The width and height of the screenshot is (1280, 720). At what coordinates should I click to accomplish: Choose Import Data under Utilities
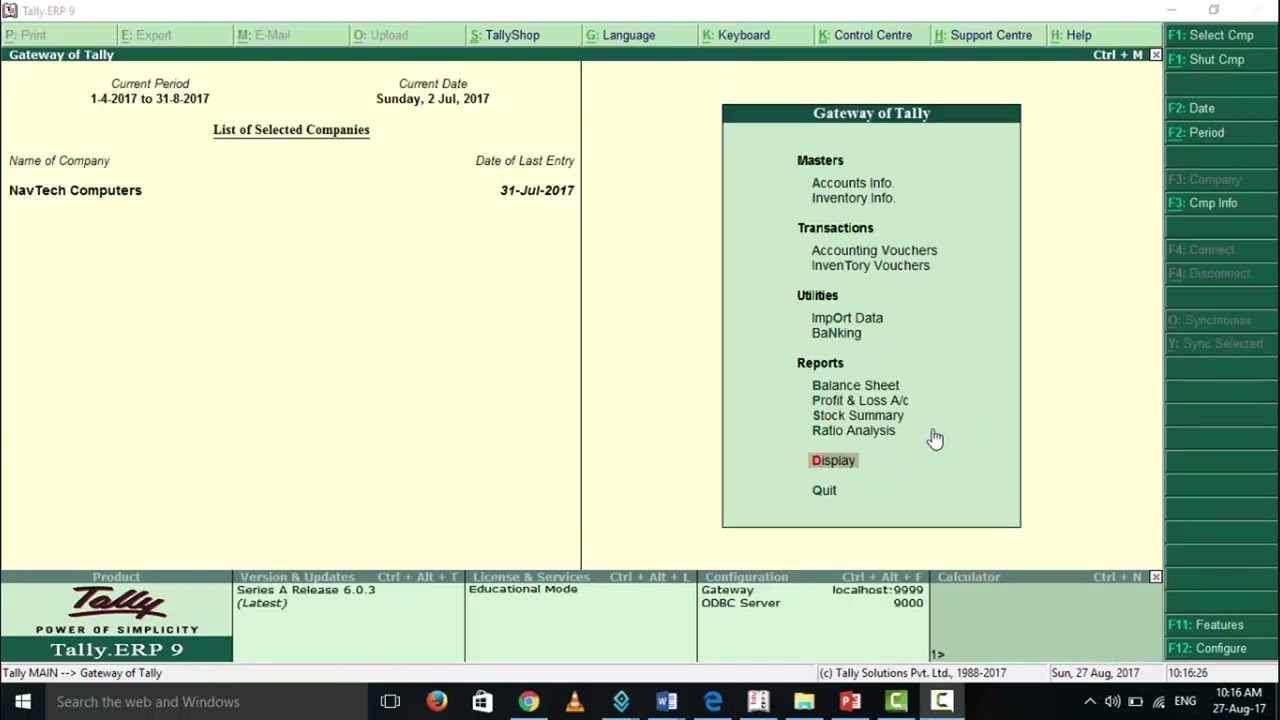click(x=847, y=318)
